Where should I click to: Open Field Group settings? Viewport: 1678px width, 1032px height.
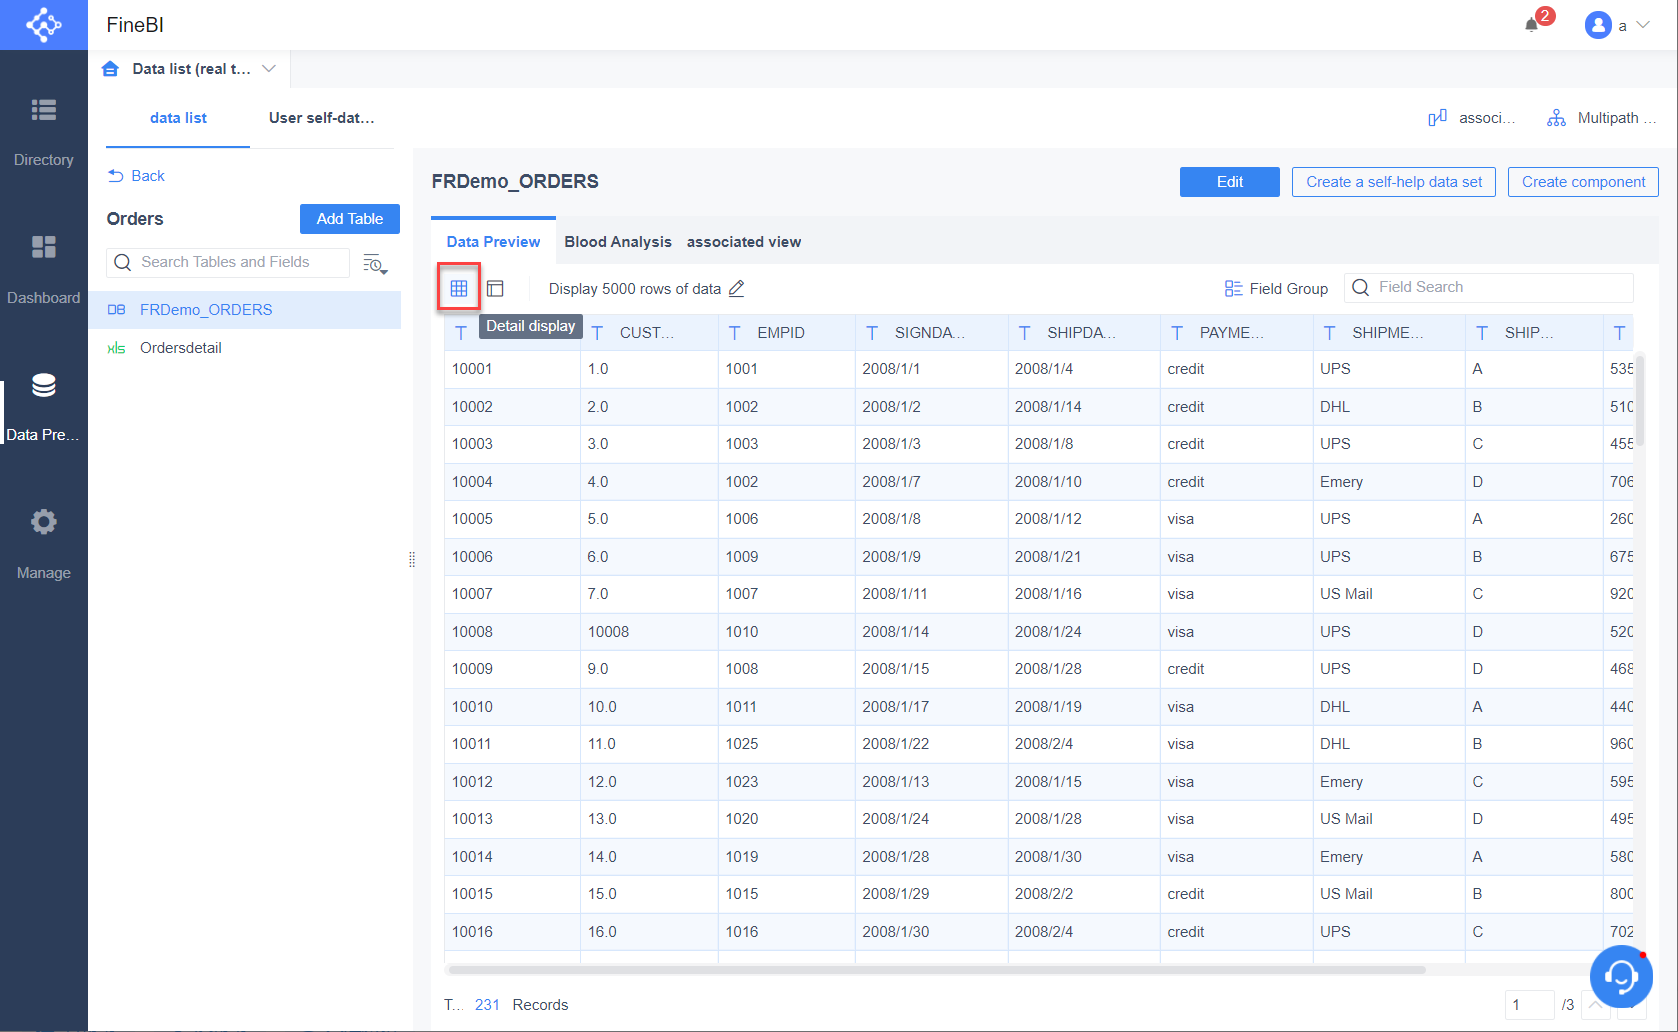pyautogui.click(x=1276, y=288)
